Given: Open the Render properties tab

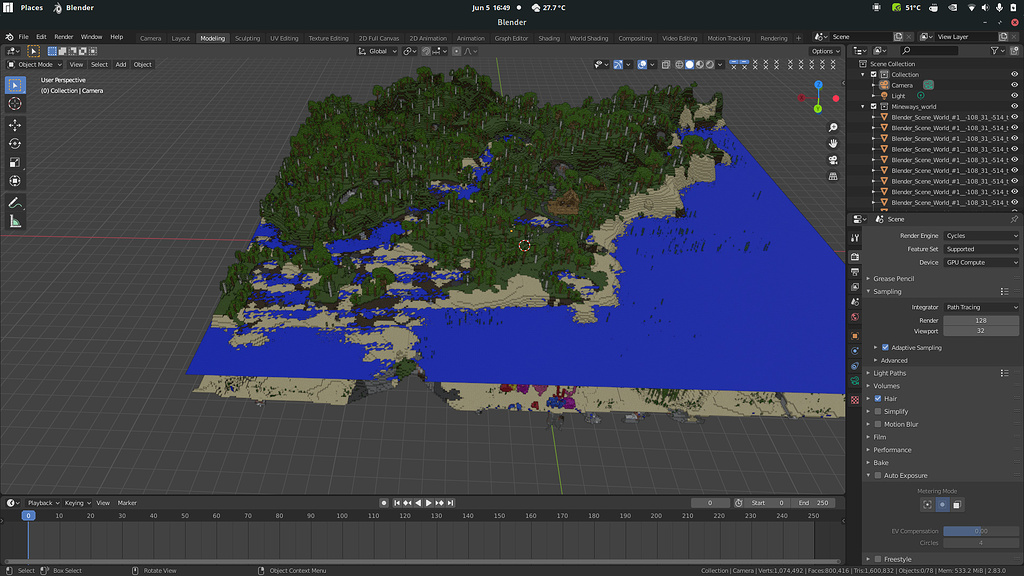Looking at the screenshot, I should 855,257.
